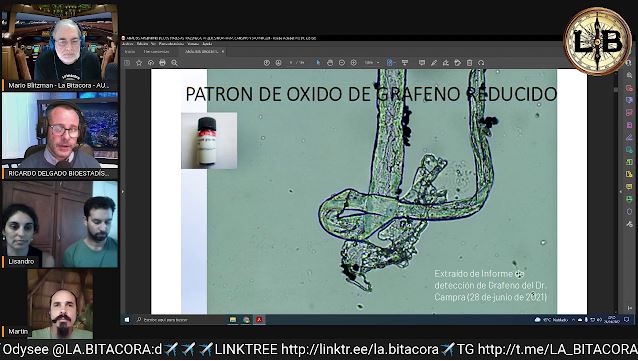Viewport: 638px width, 361px height.
Task: Open Chrome from the taskbar
Action: [x=246, y=320]
